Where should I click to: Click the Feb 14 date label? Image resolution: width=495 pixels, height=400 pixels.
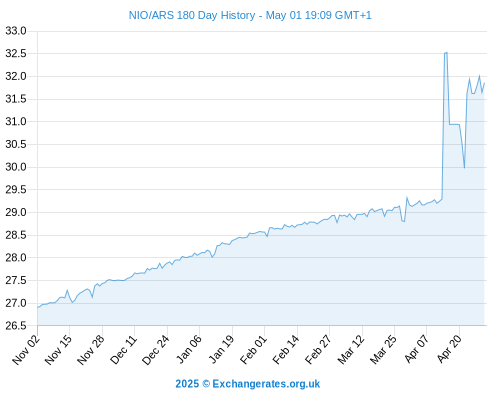coord(286,350)
